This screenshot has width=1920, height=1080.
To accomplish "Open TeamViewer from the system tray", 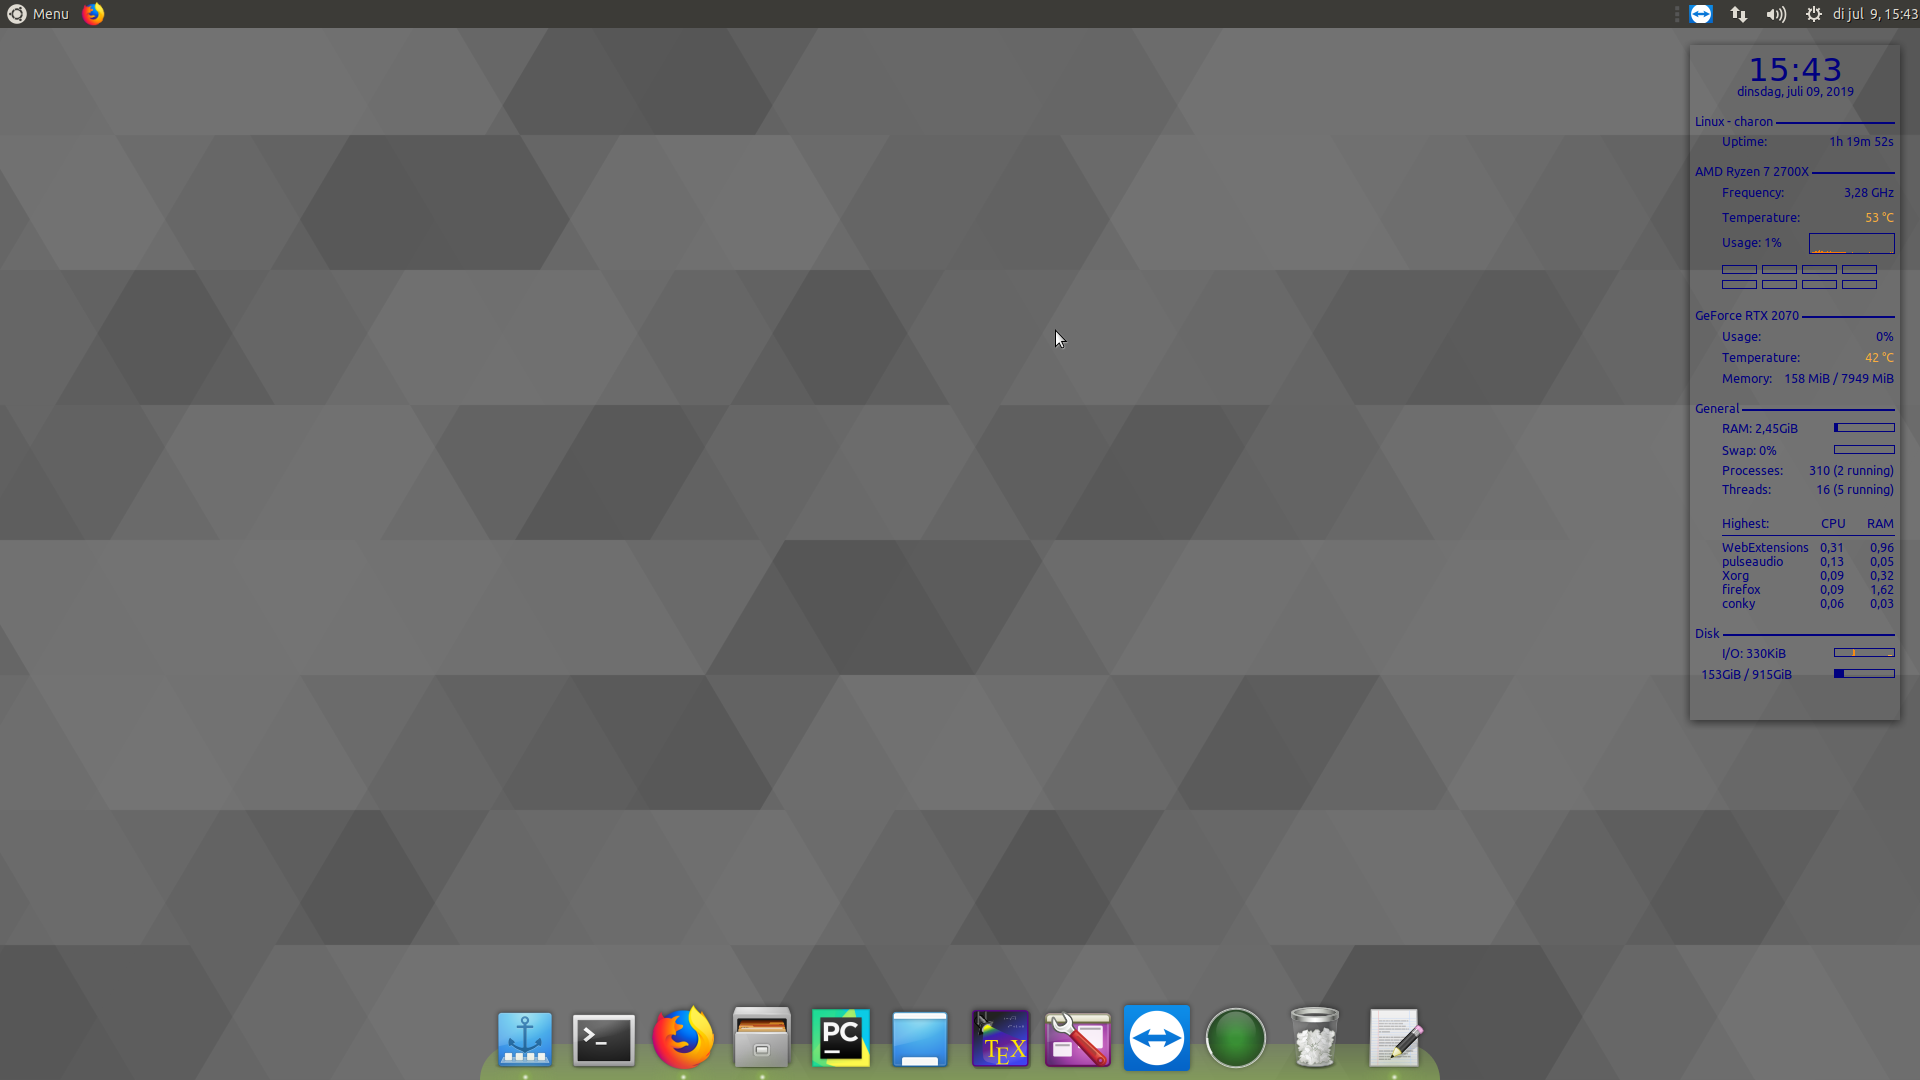I will point(1702,14).
